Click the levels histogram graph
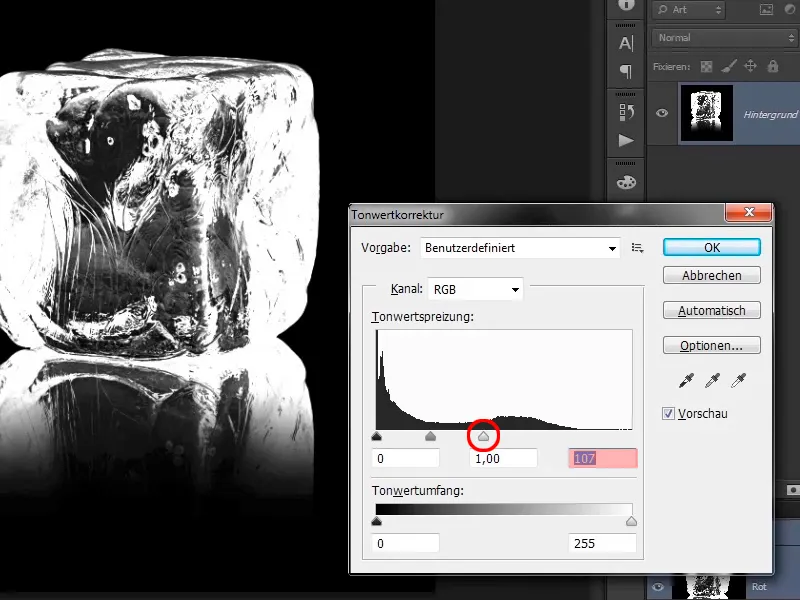Image resolution: width=800 pixels, height=600 pixels. coord(504,380)
